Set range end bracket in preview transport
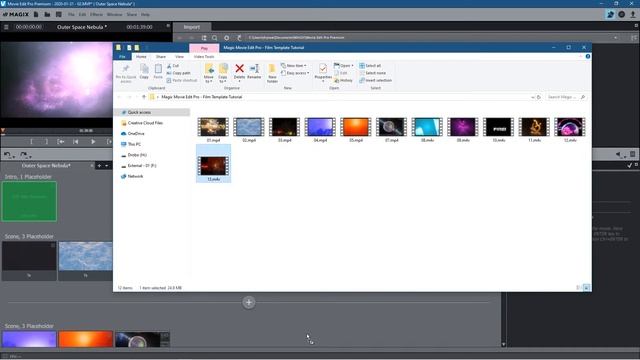The width and height of the screenshot is (640, 360). (x=47, y=142)
